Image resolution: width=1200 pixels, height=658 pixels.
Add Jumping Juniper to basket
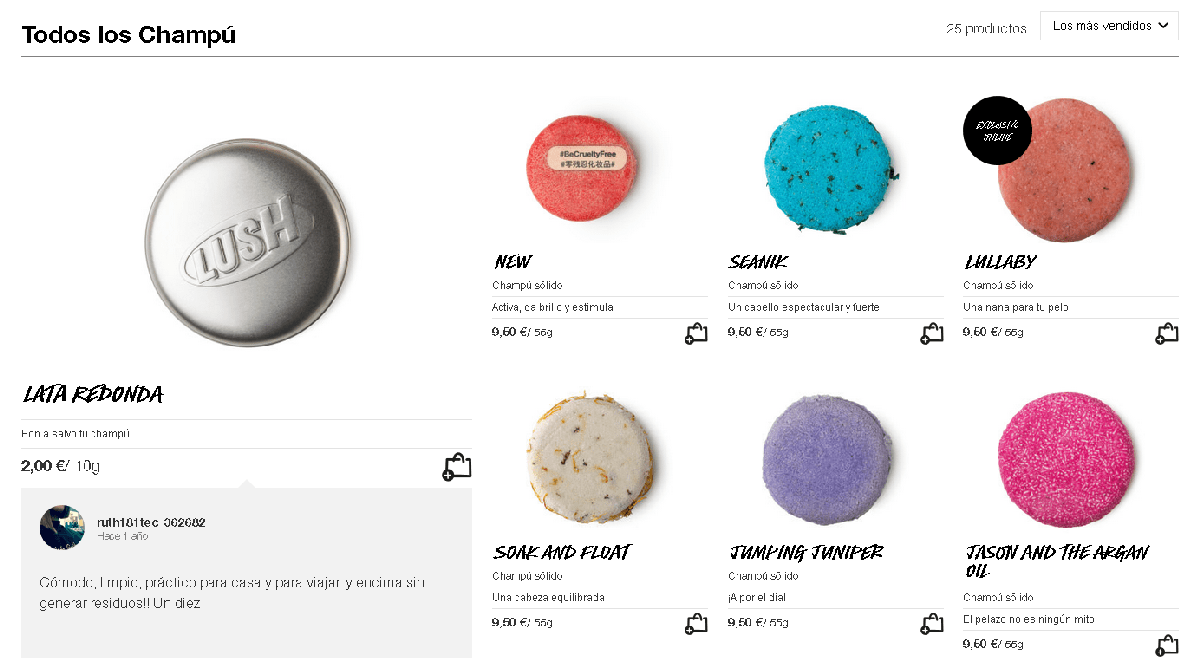tap(931, 624)
